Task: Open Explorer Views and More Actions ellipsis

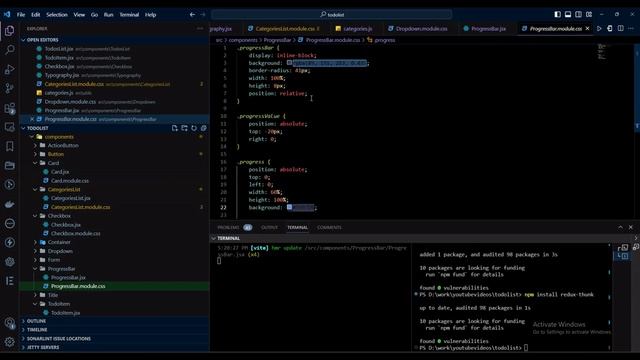Action: pos(200,29)
